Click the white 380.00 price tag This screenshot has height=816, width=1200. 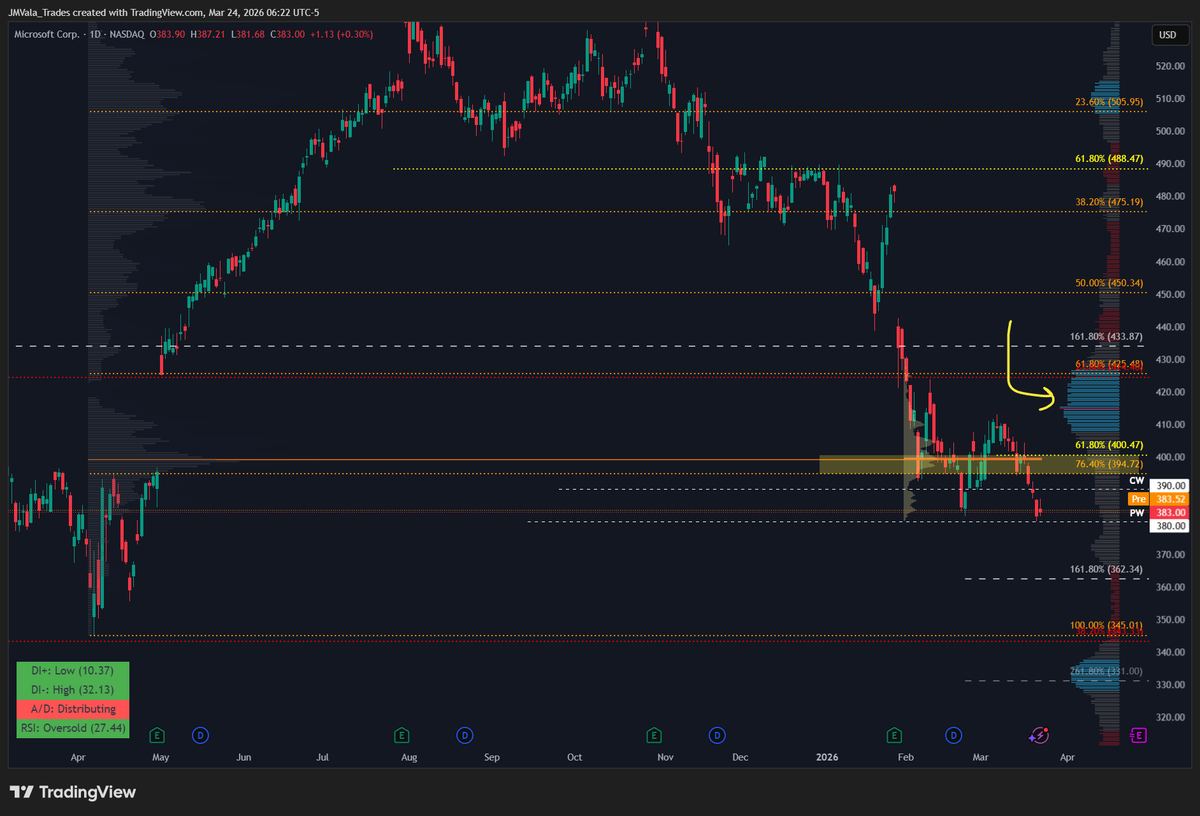click(x=1168, y=525)
